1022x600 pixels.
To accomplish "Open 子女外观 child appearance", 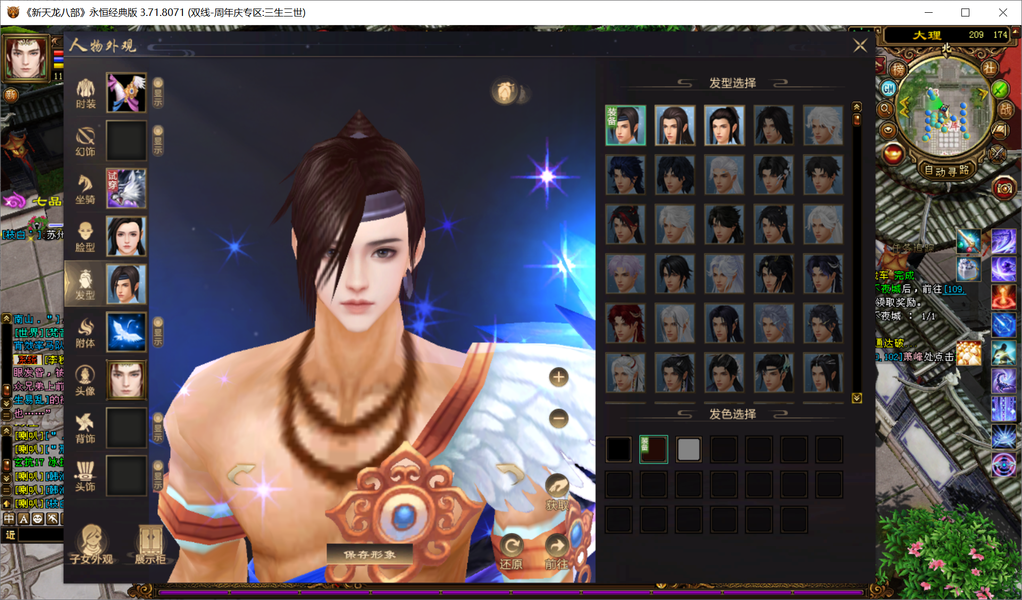I will (x=91, y=545).
